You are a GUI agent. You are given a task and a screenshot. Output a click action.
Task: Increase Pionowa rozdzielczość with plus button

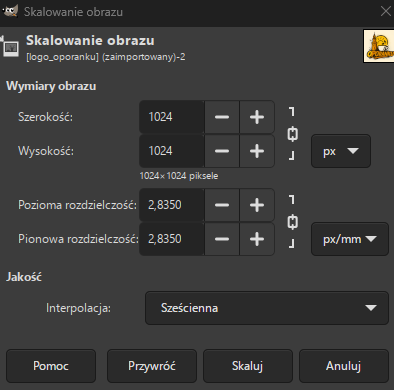pyautogui.click(x=257, y=239)
